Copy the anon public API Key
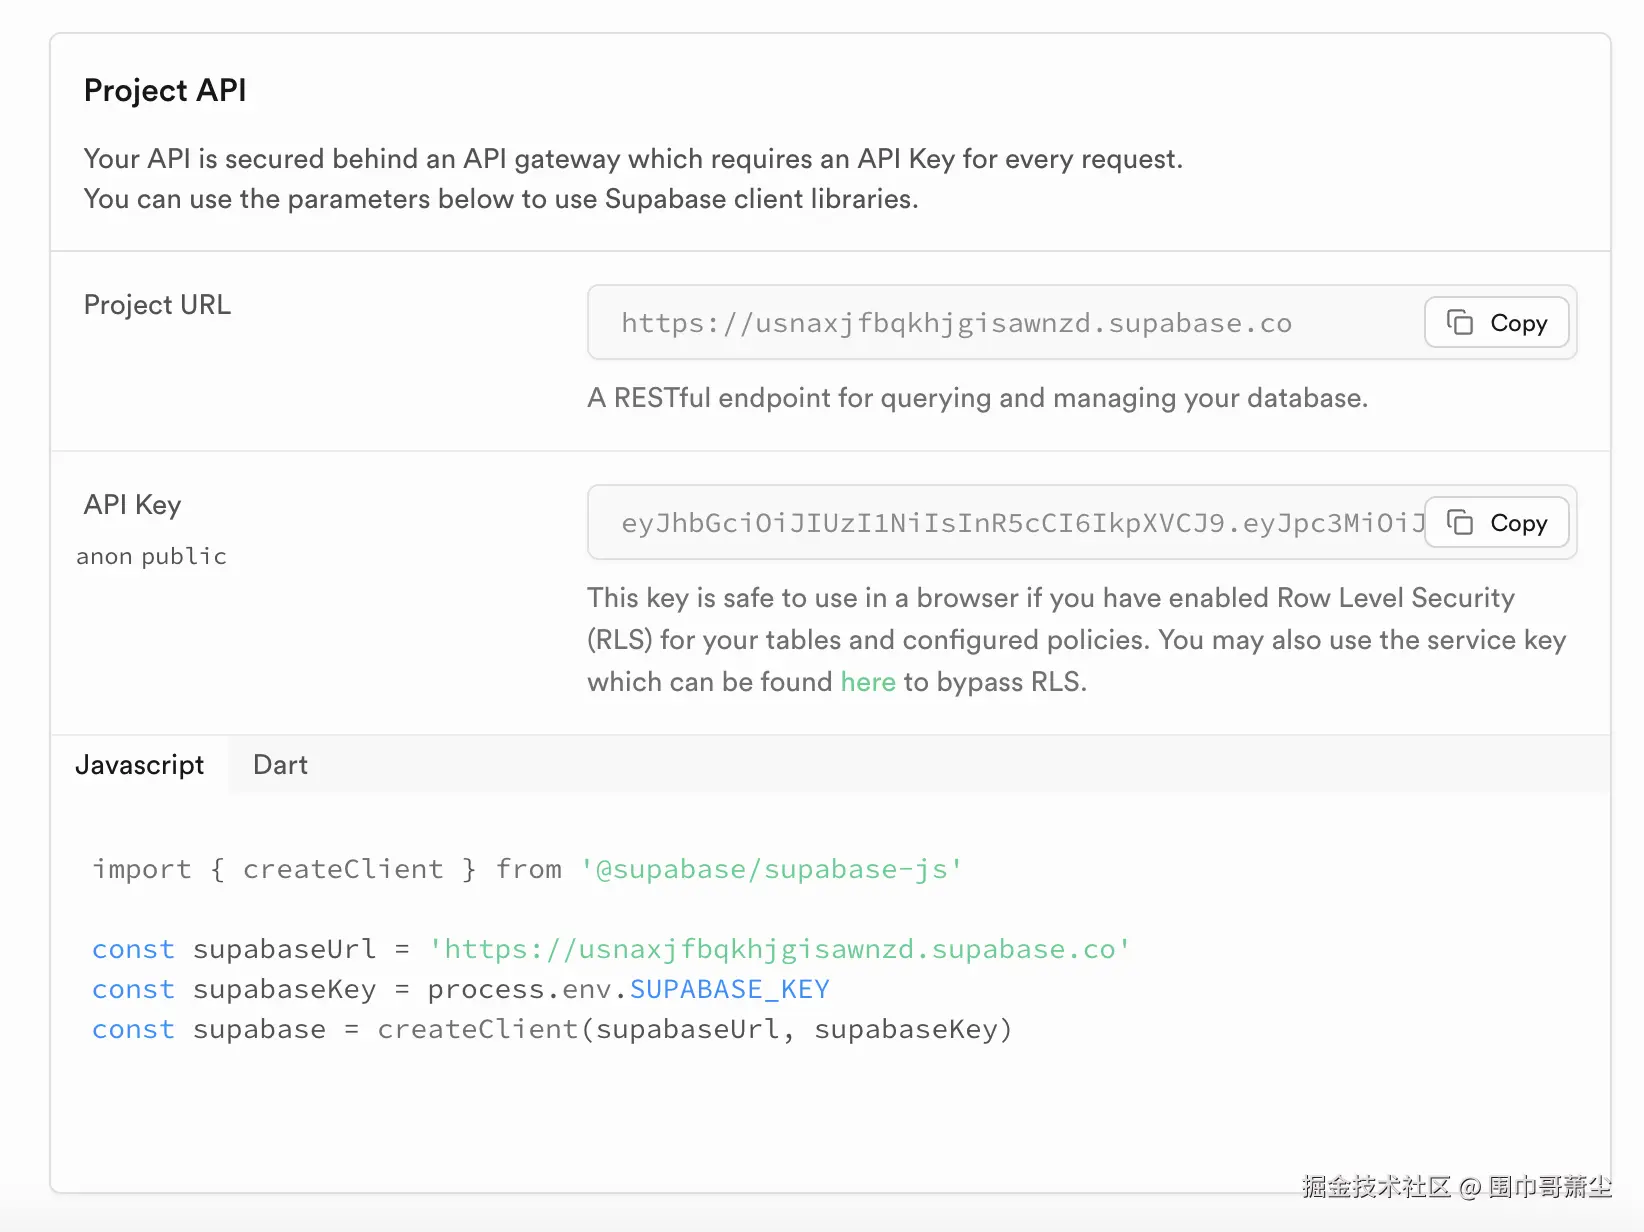Viewport: 1644px width, 1232px height. (x=1496, y=523)
